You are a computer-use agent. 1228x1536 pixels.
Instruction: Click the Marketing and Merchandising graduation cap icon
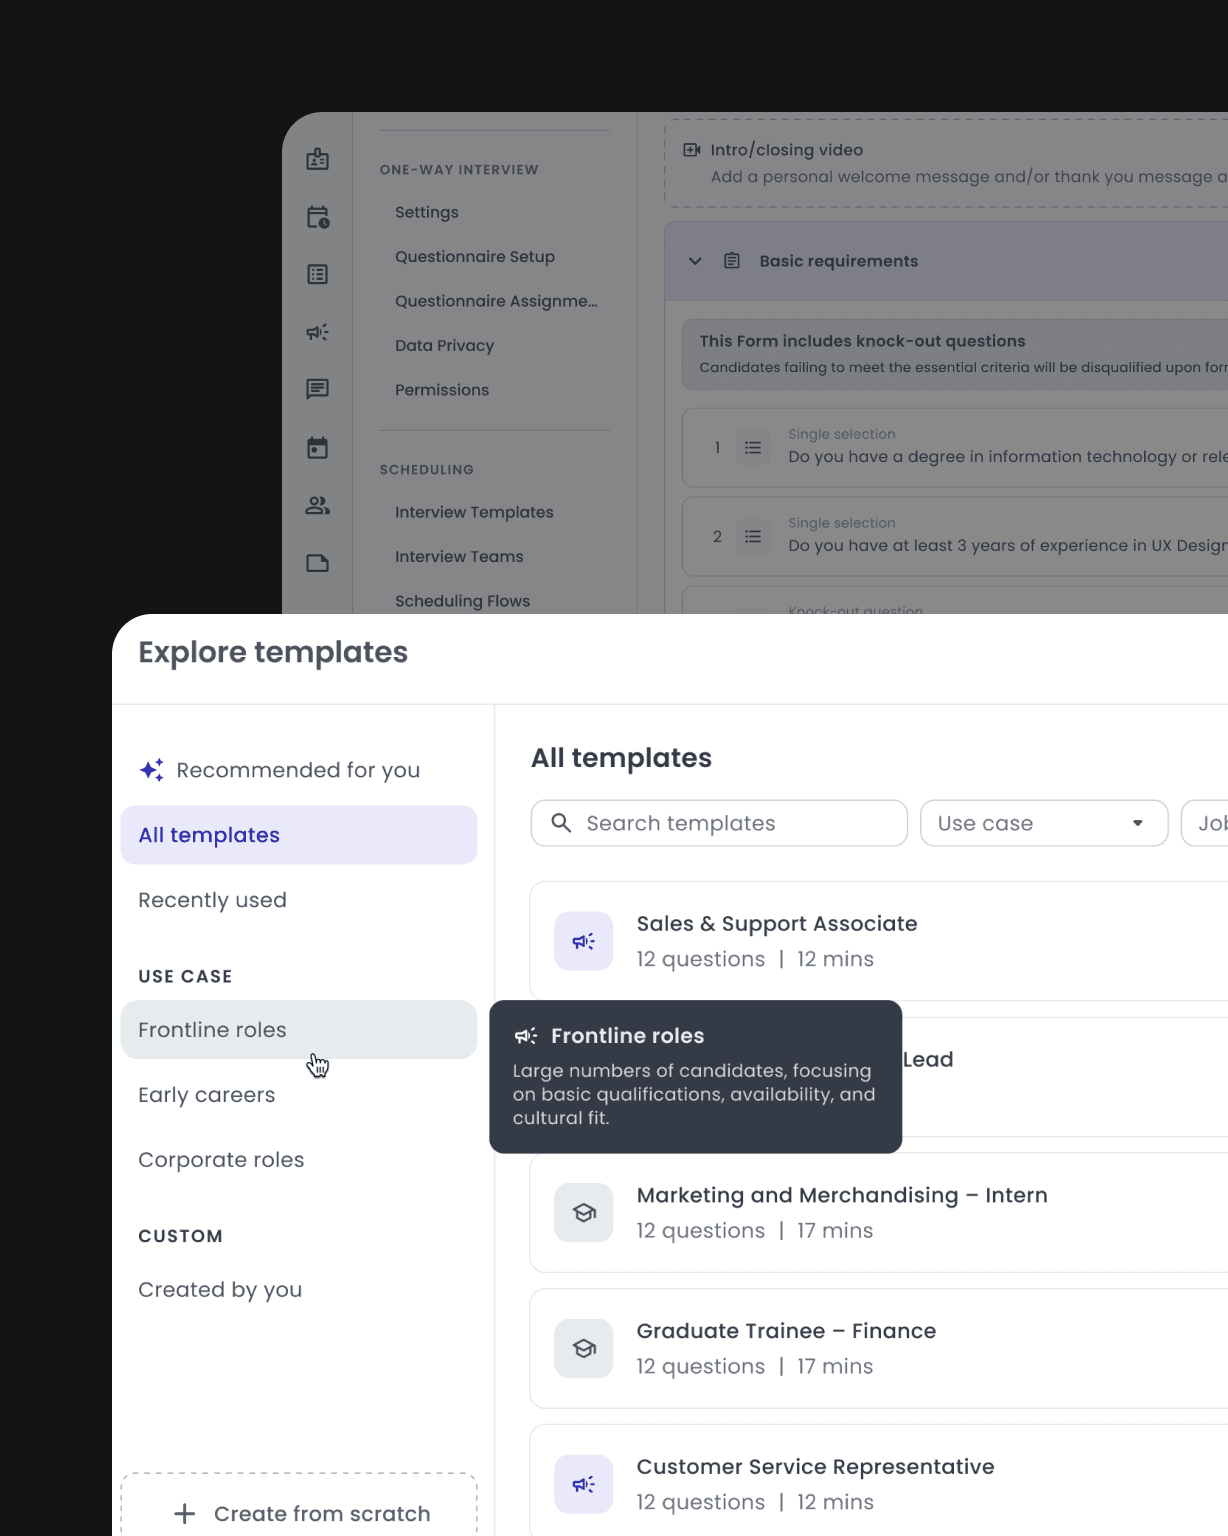(584, 1213)
